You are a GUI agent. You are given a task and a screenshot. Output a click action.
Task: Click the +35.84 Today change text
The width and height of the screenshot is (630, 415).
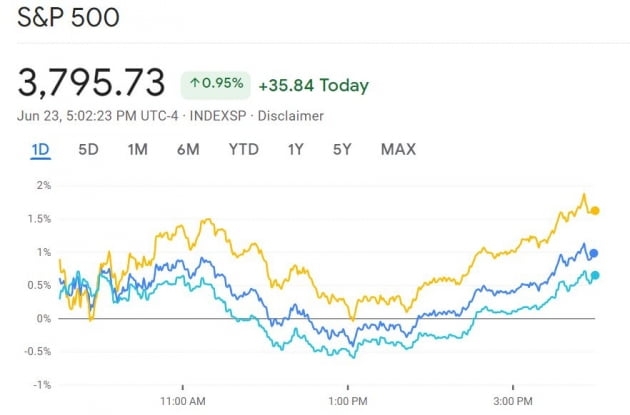point(313,85)
